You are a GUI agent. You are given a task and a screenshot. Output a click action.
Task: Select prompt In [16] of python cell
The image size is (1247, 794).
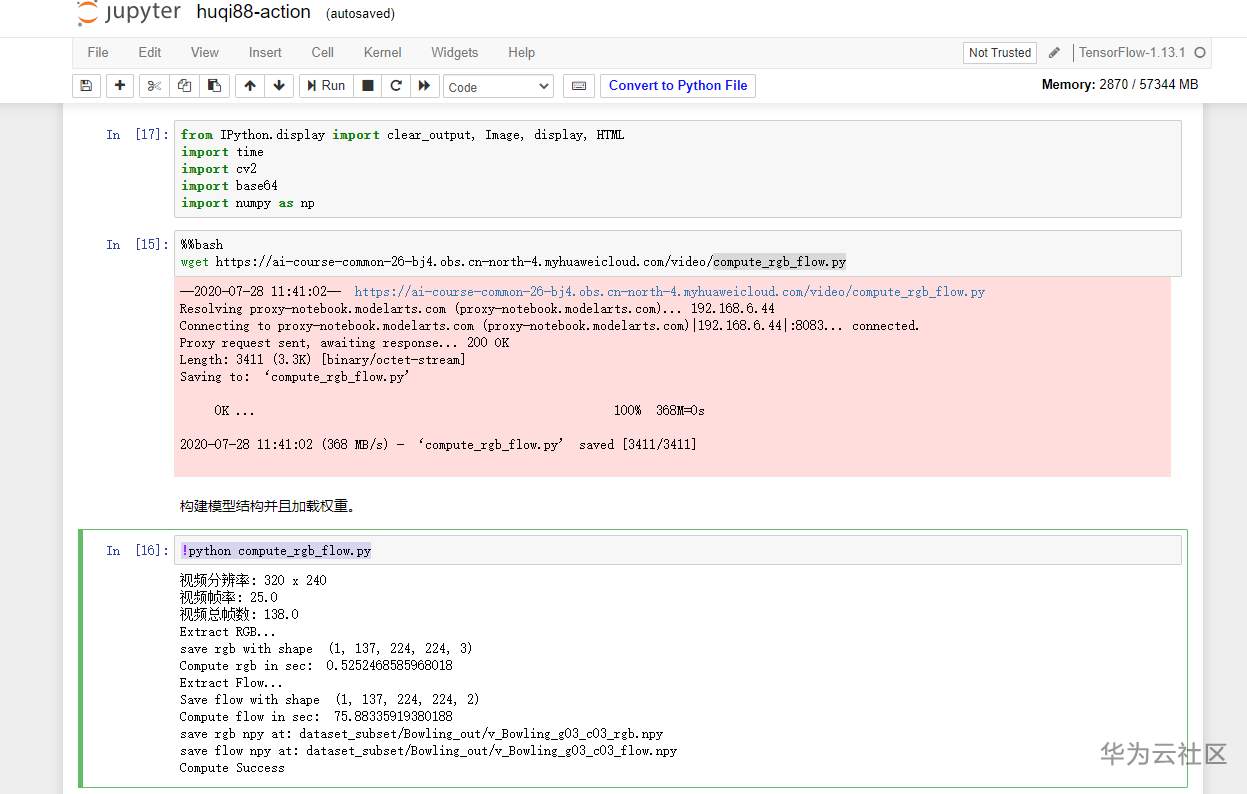click(138, 551)
